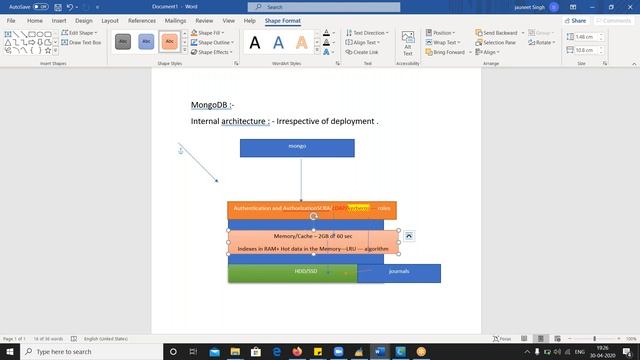The width and height of the screenshot is (640, 360).
Task: Open Microsoft Edge from the taskbar
Action: (x=276, y=351)
